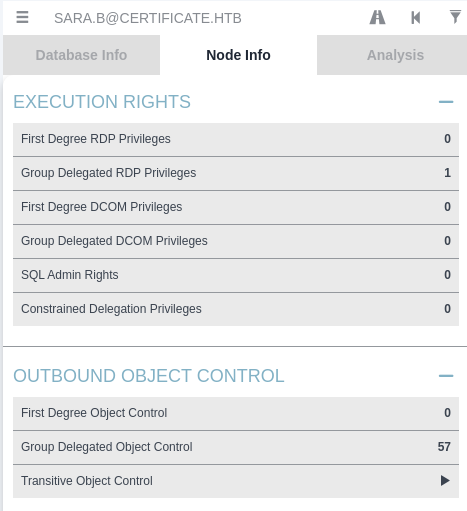Click Group Delegated DCOM Privileges row

coord(236,241)
